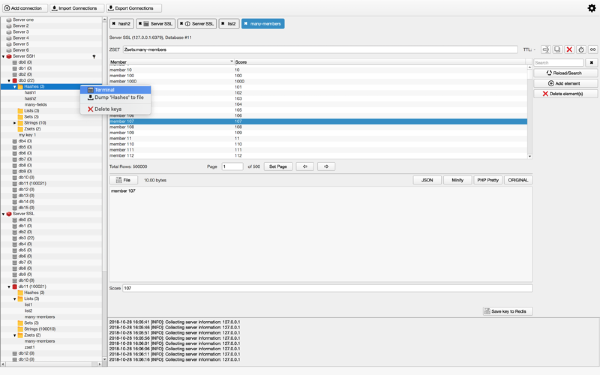Clear the search with the X button

point(592,62)
